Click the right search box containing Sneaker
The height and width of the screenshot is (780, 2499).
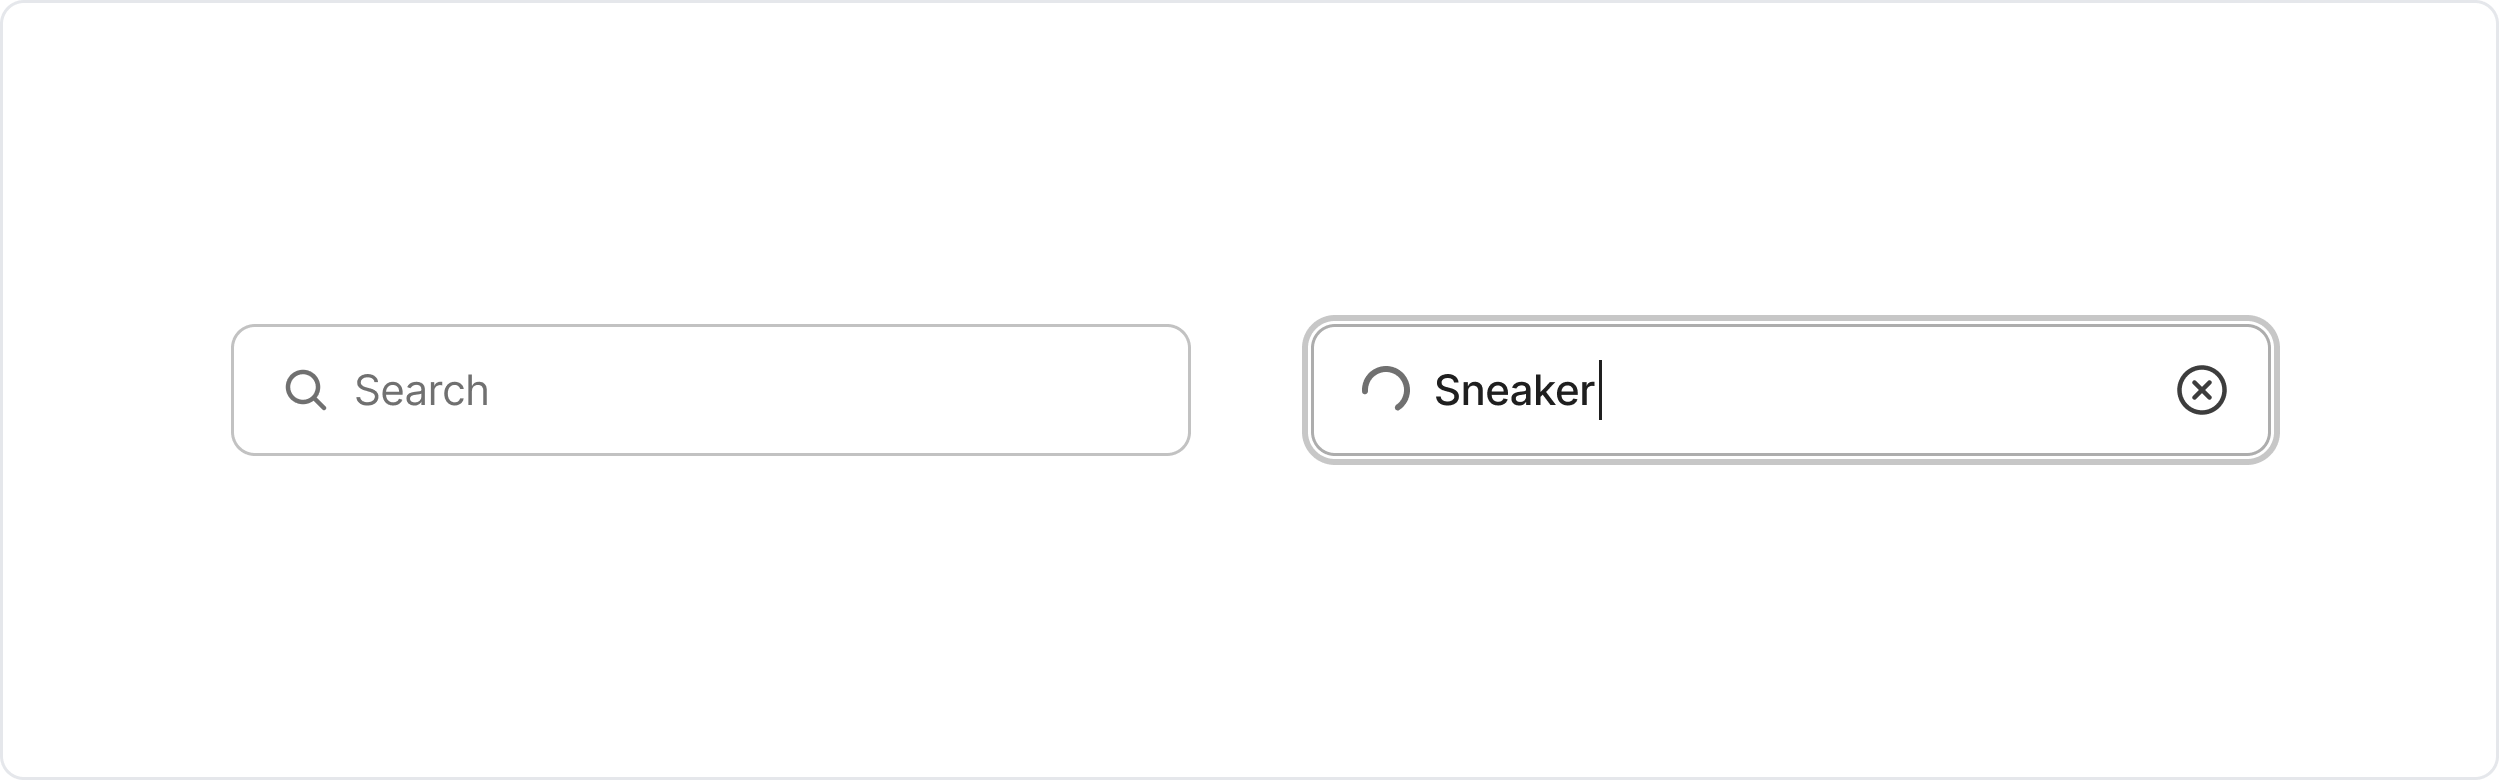(1790, 390)
